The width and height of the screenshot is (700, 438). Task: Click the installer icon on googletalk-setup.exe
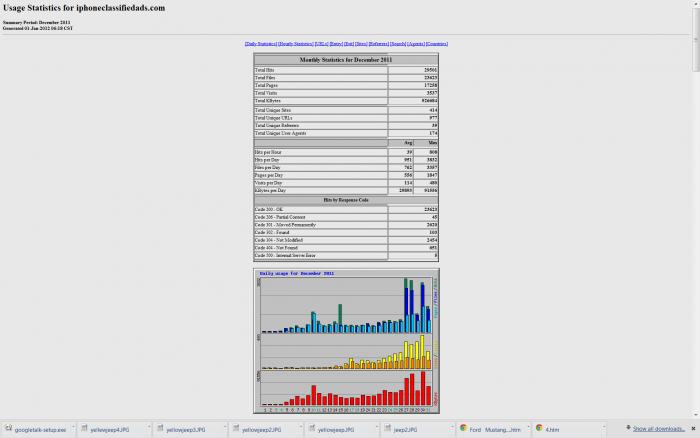pos(8,428)
